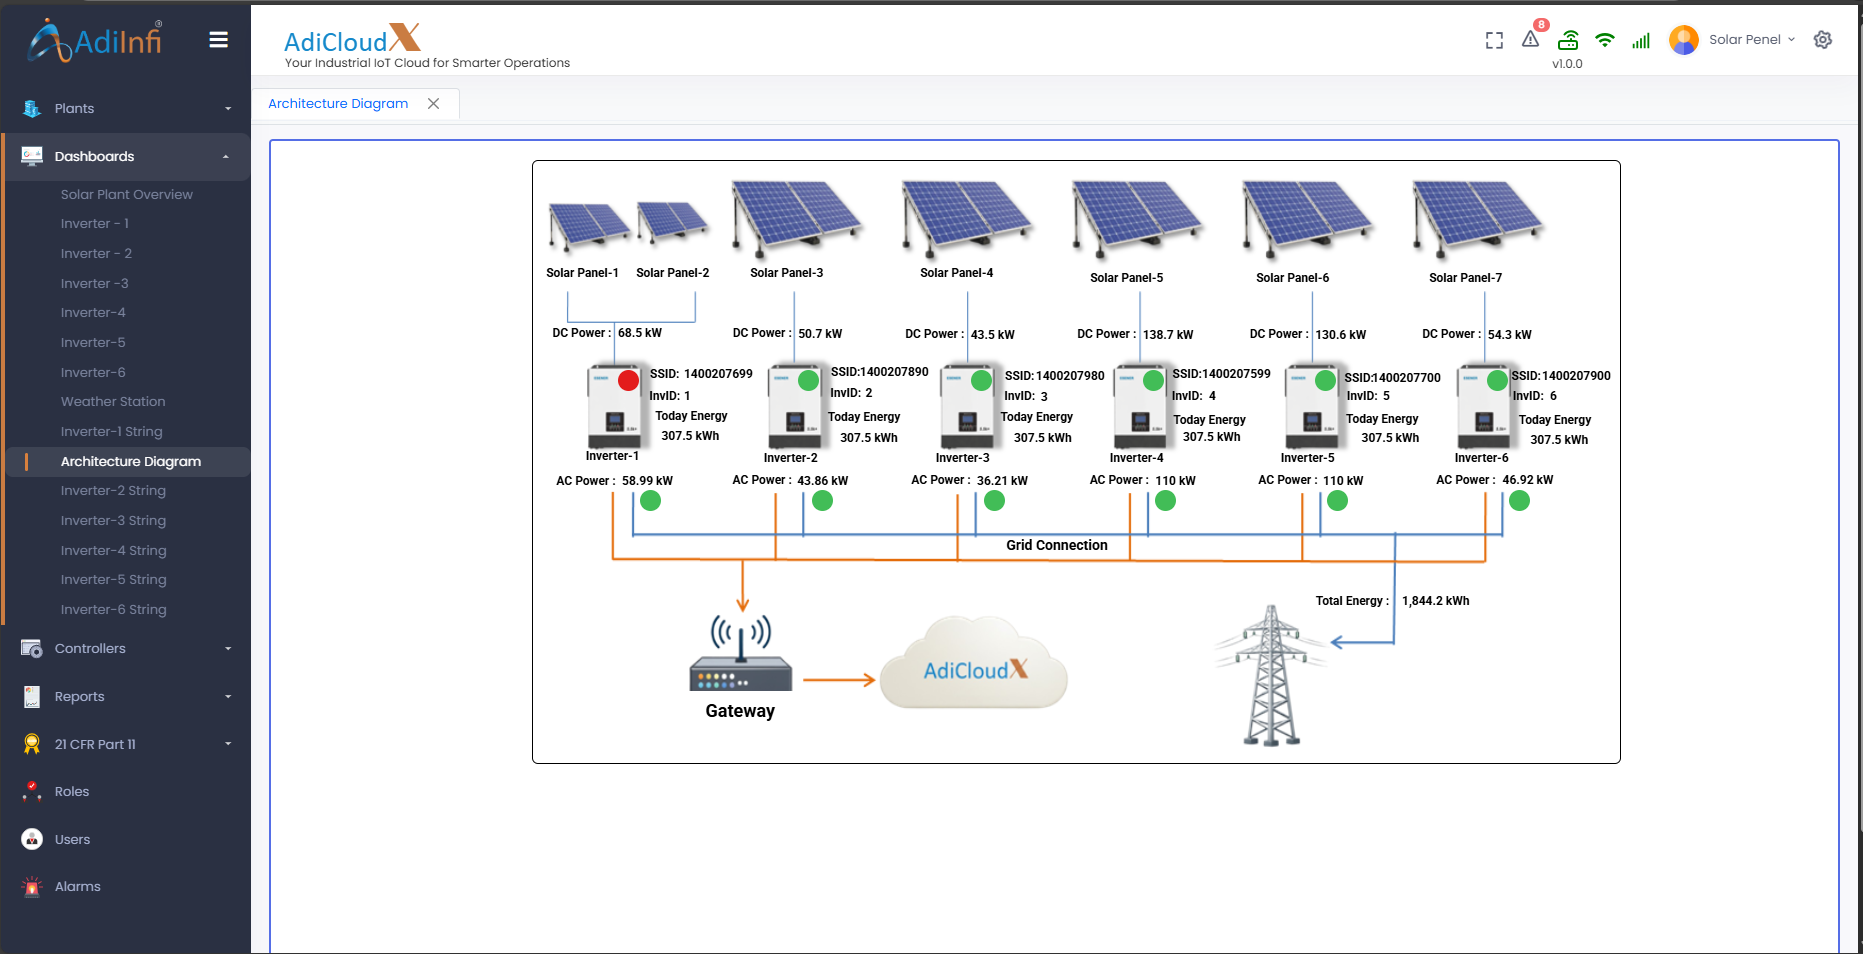Open the Users page from sidebar
This screenshot has width=1863, height=954.
click(72, 839)
